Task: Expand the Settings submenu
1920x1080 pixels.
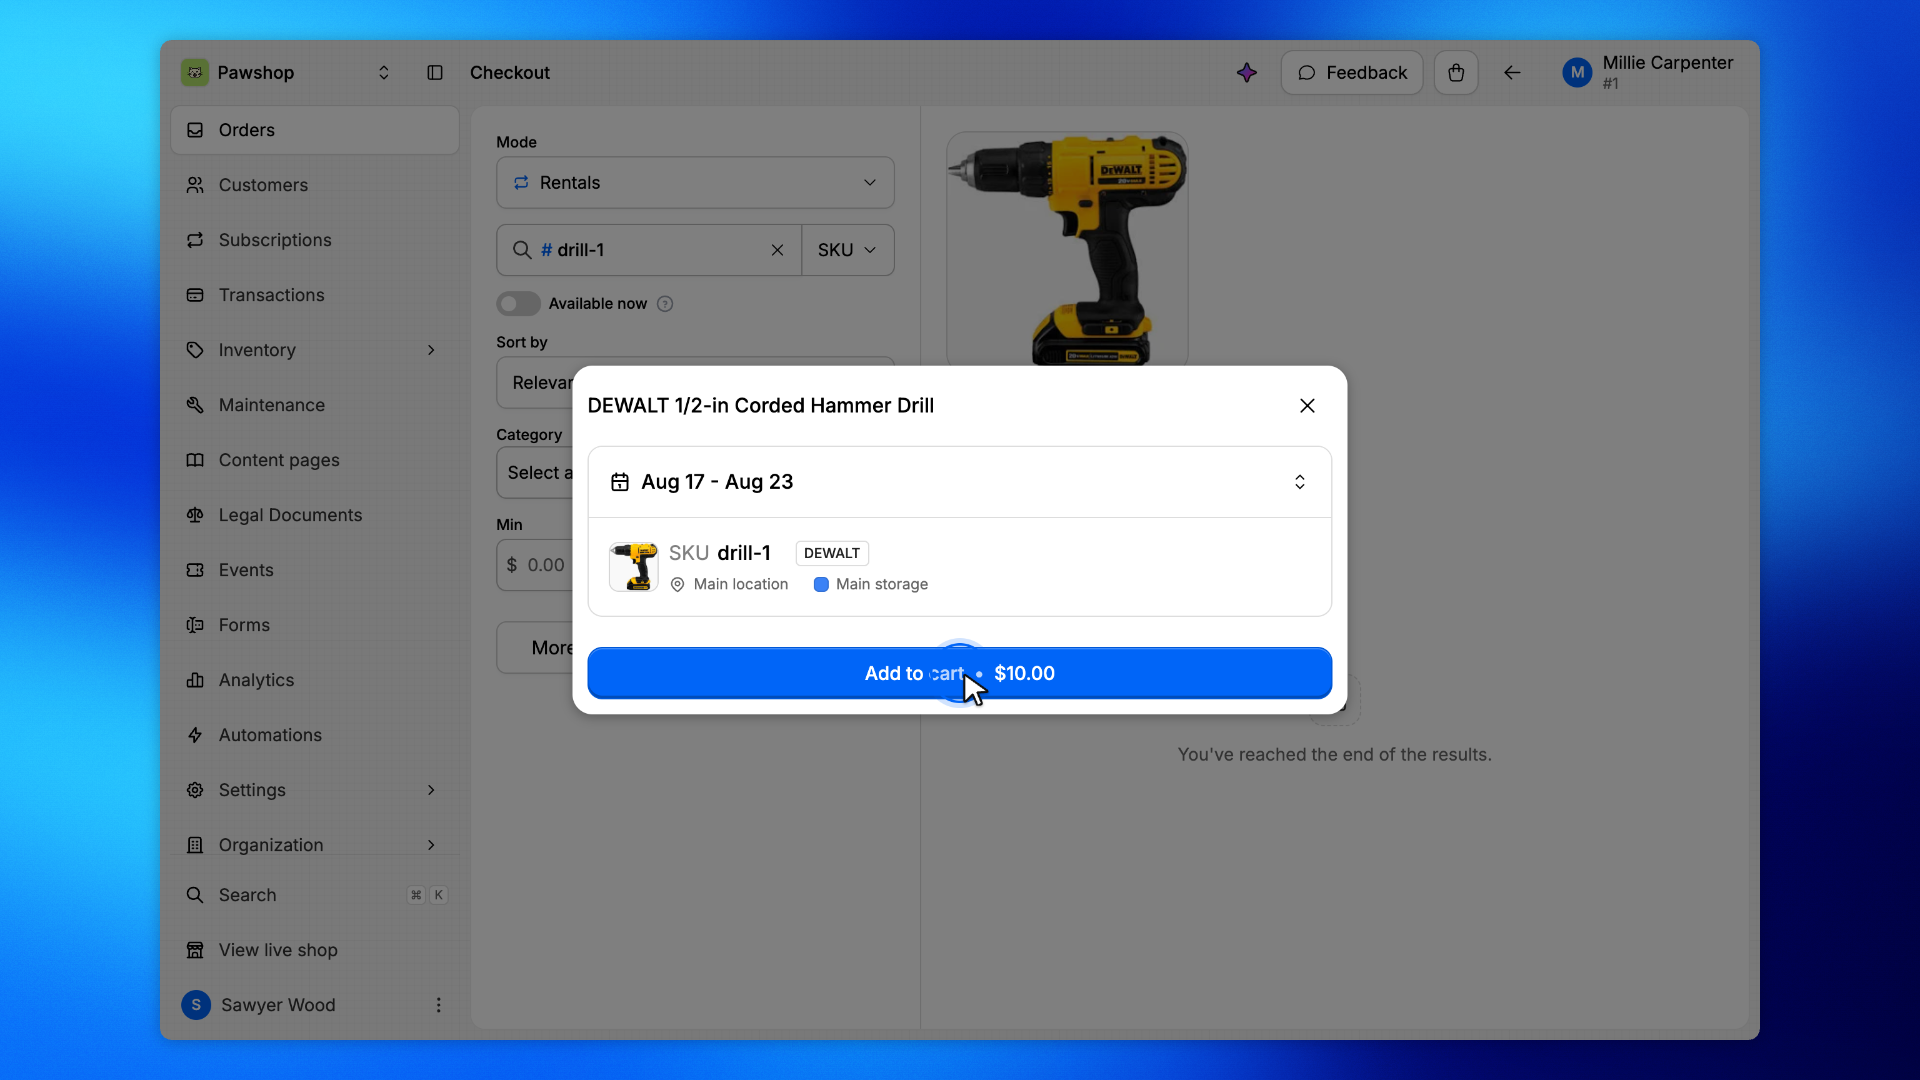Action: tap(431, 790)
